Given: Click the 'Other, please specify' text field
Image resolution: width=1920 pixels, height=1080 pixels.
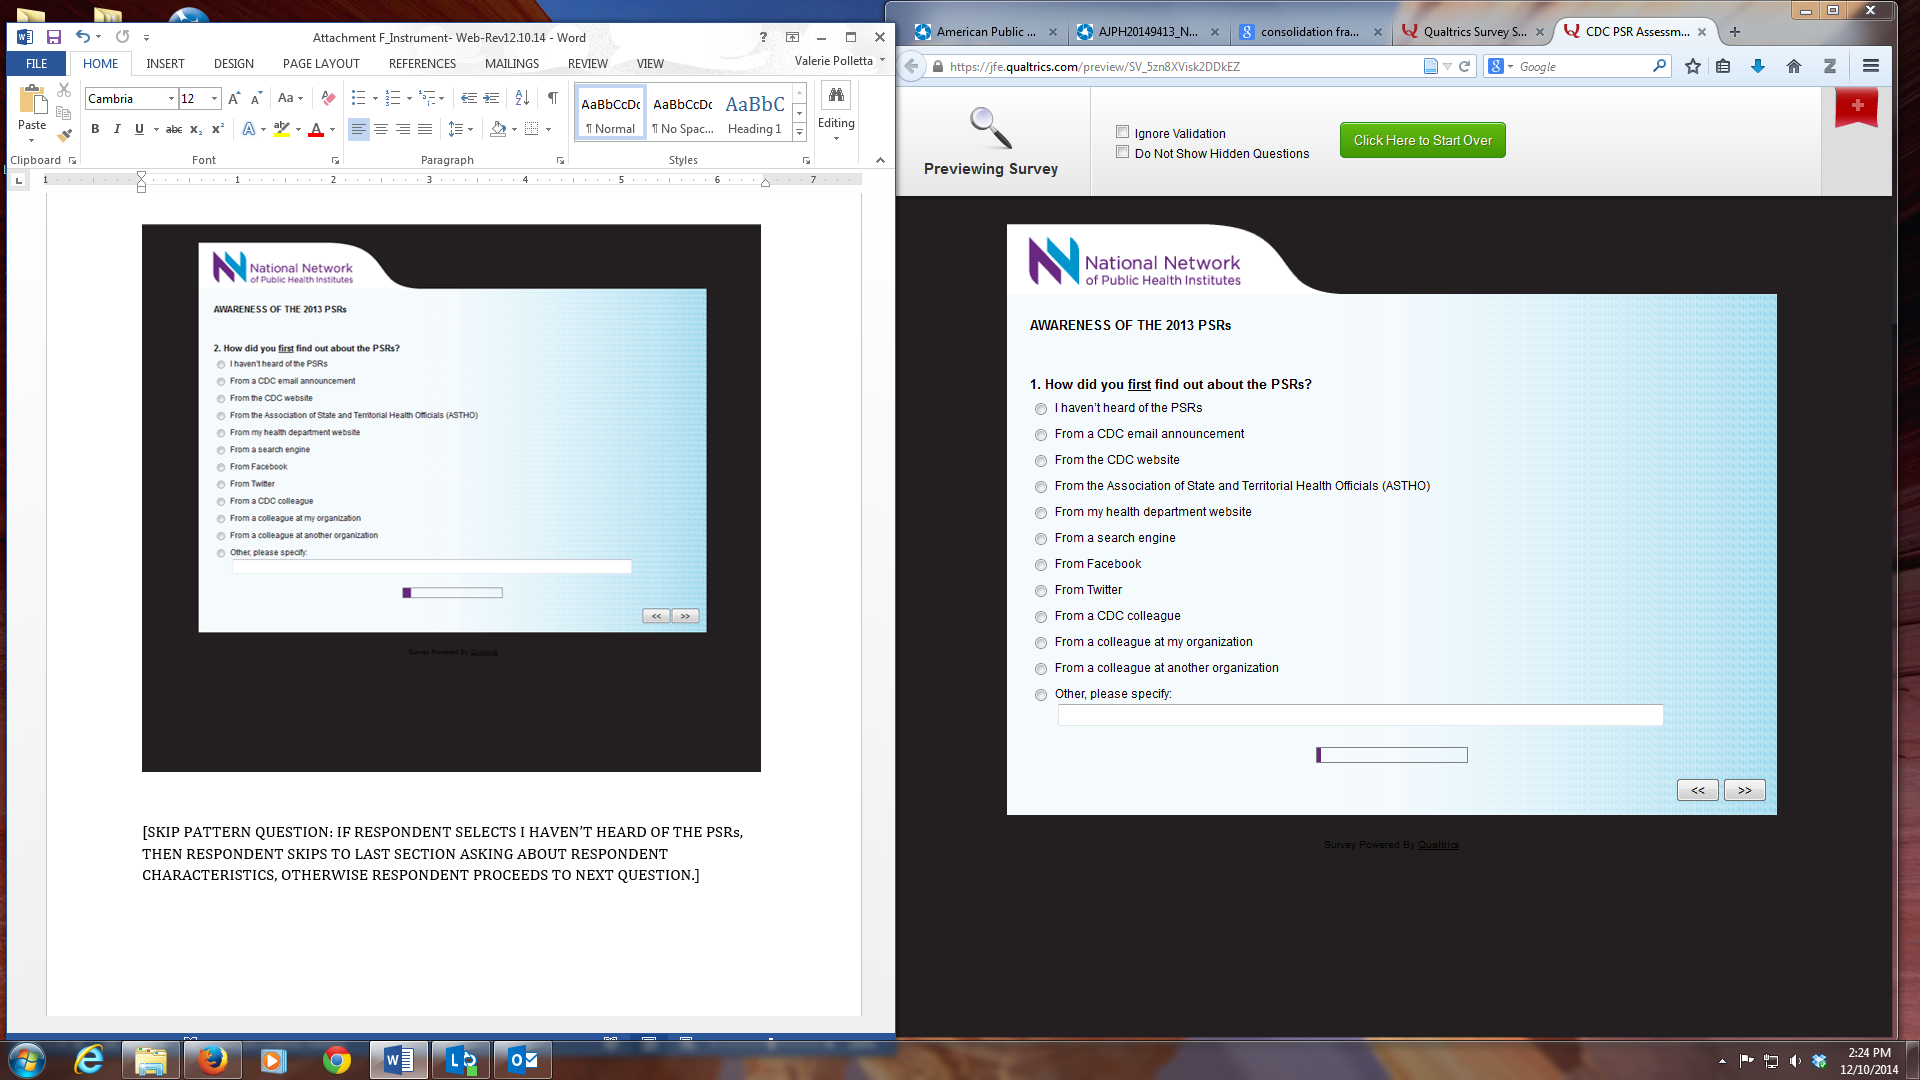Looking at the screenshot, I should (x=1360, y=715).
